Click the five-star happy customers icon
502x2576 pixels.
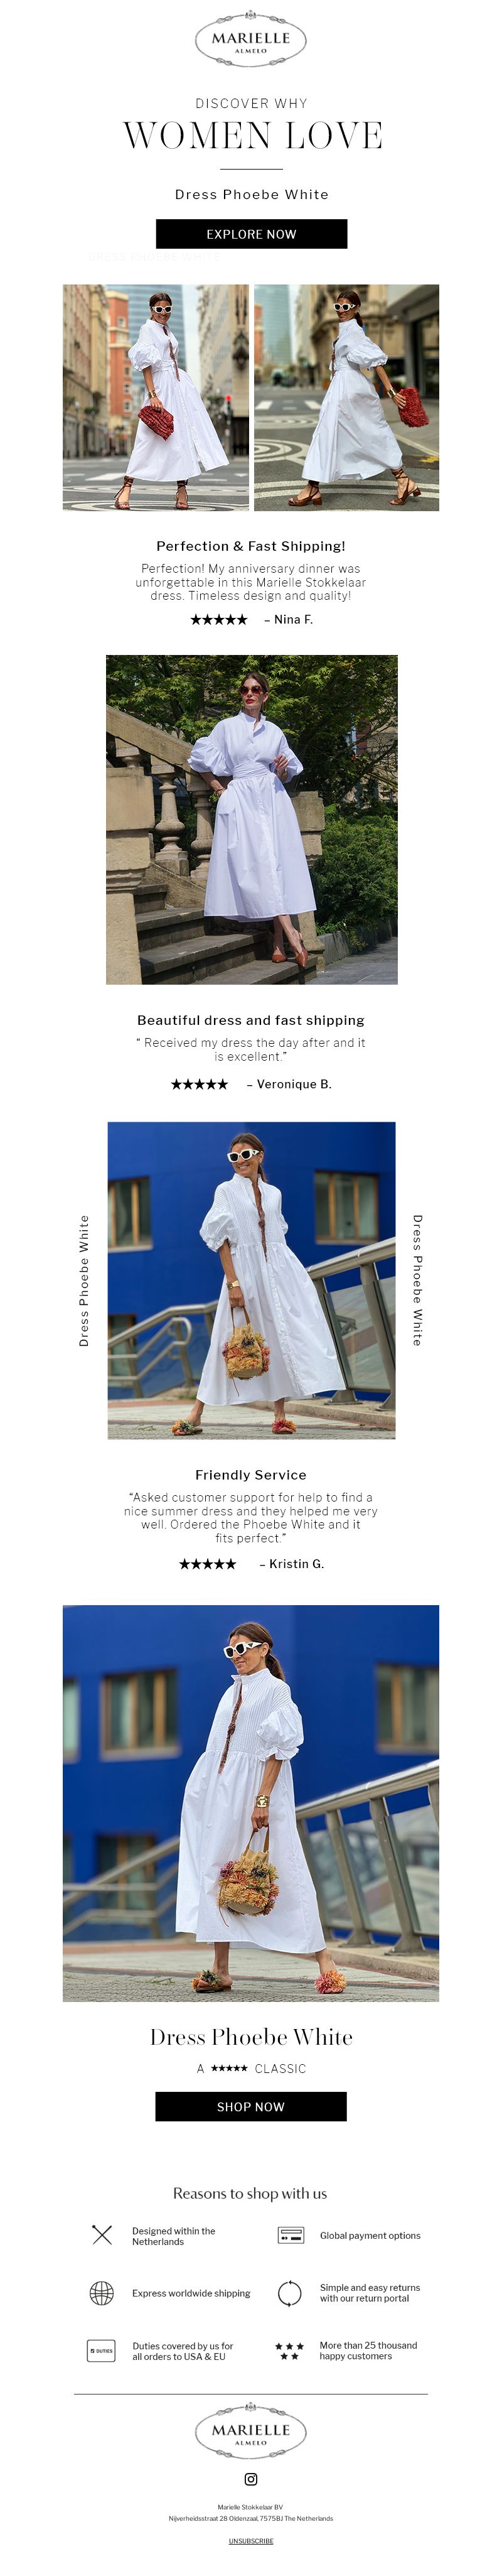point(290,2350)
